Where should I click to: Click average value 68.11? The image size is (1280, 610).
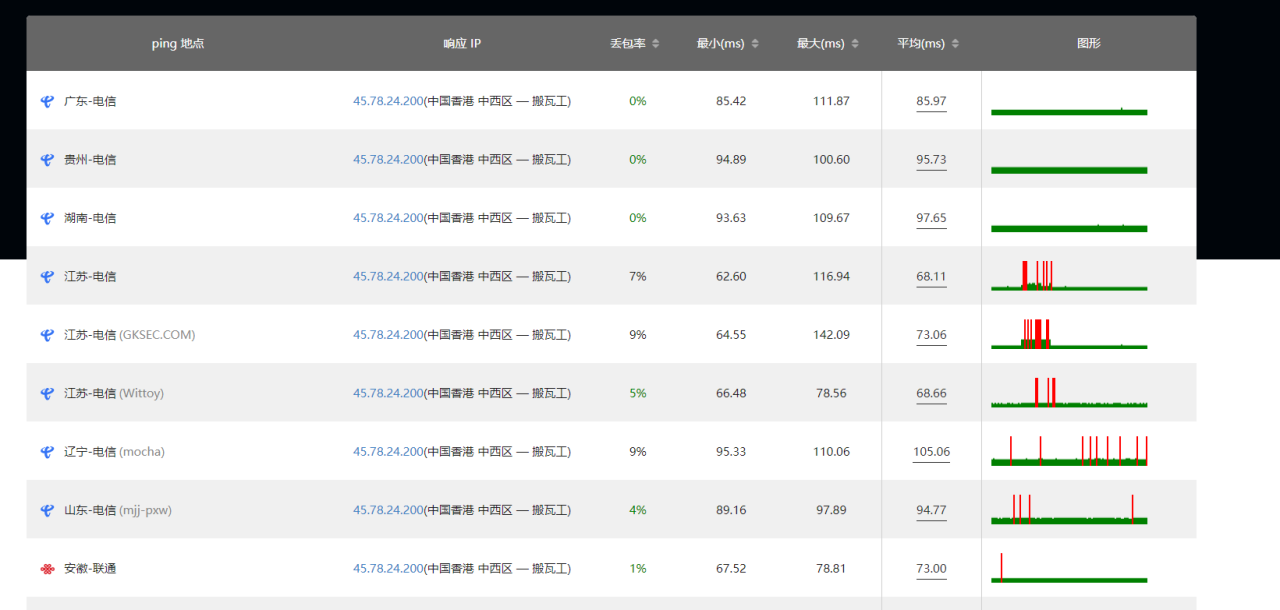click(931, 276)
